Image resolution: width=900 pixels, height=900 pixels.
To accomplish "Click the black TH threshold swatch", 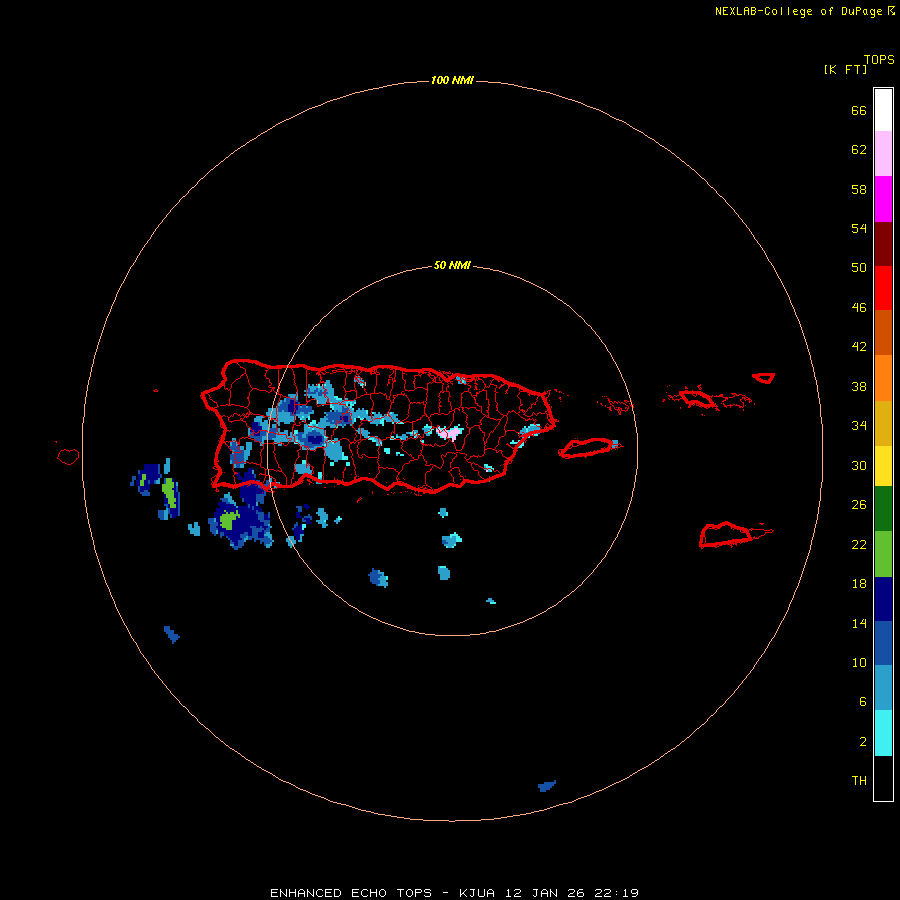I will [x=883, y=778].
